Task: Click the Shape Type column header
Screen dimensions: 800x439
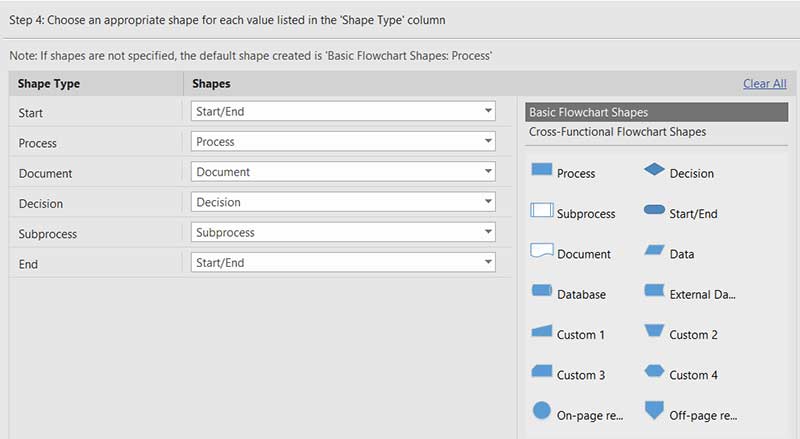Action: pyautogui.click(x=47, y=84)
